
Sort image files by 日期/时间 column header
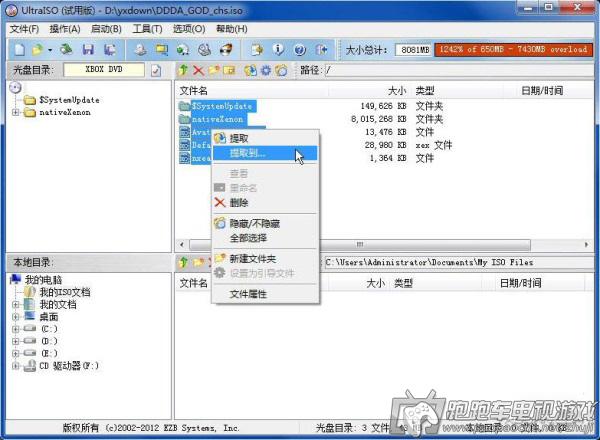[x=542, y=91]
